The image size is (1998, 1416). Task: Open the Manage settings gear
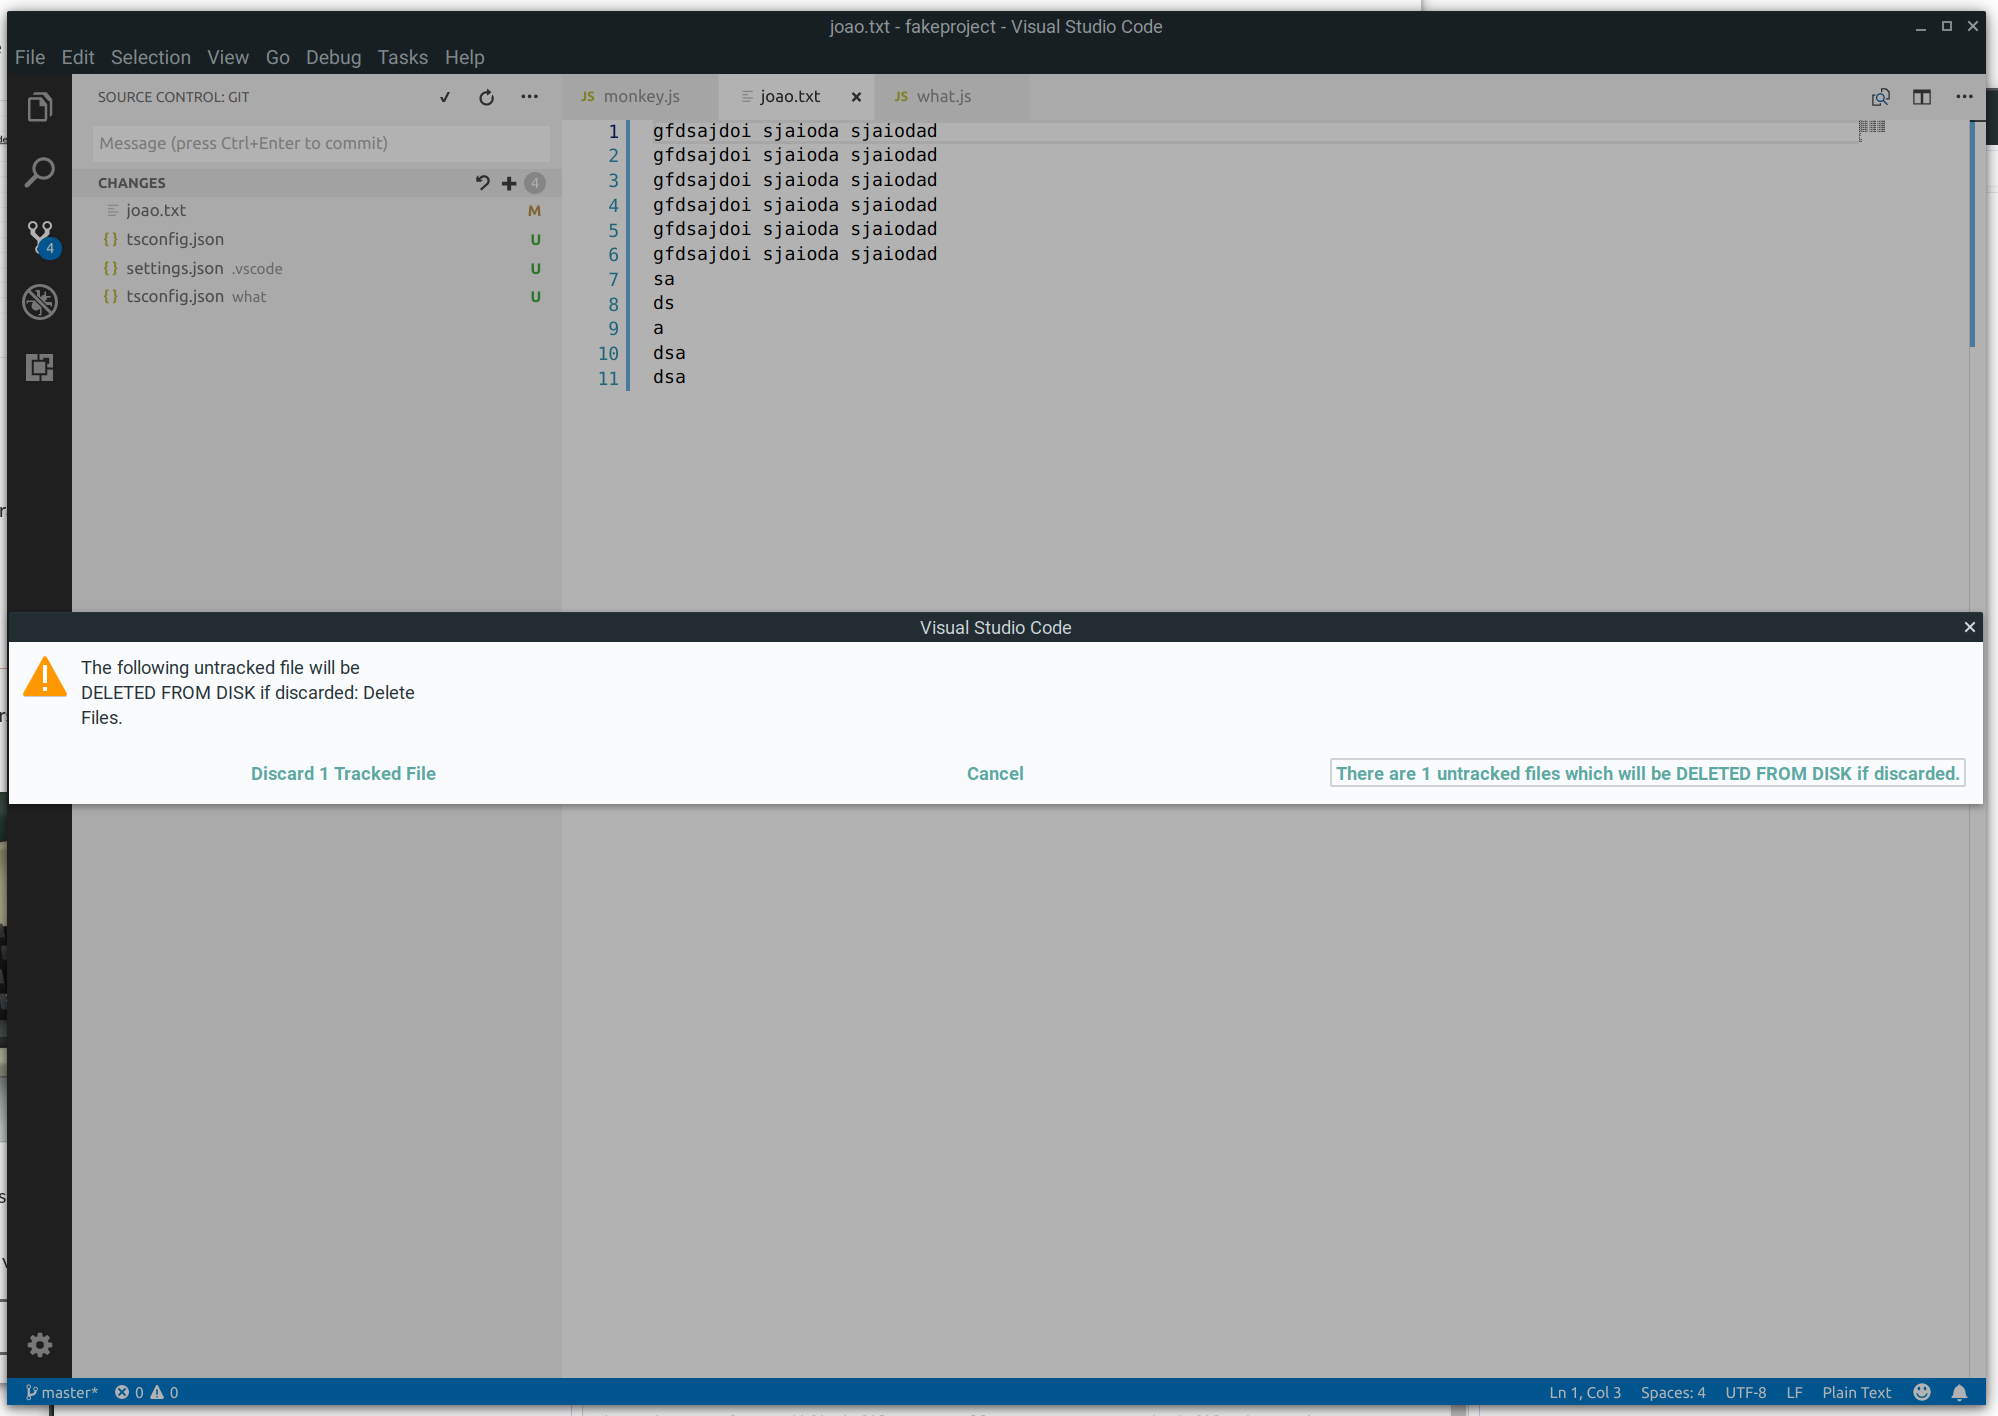[40, 1345]
